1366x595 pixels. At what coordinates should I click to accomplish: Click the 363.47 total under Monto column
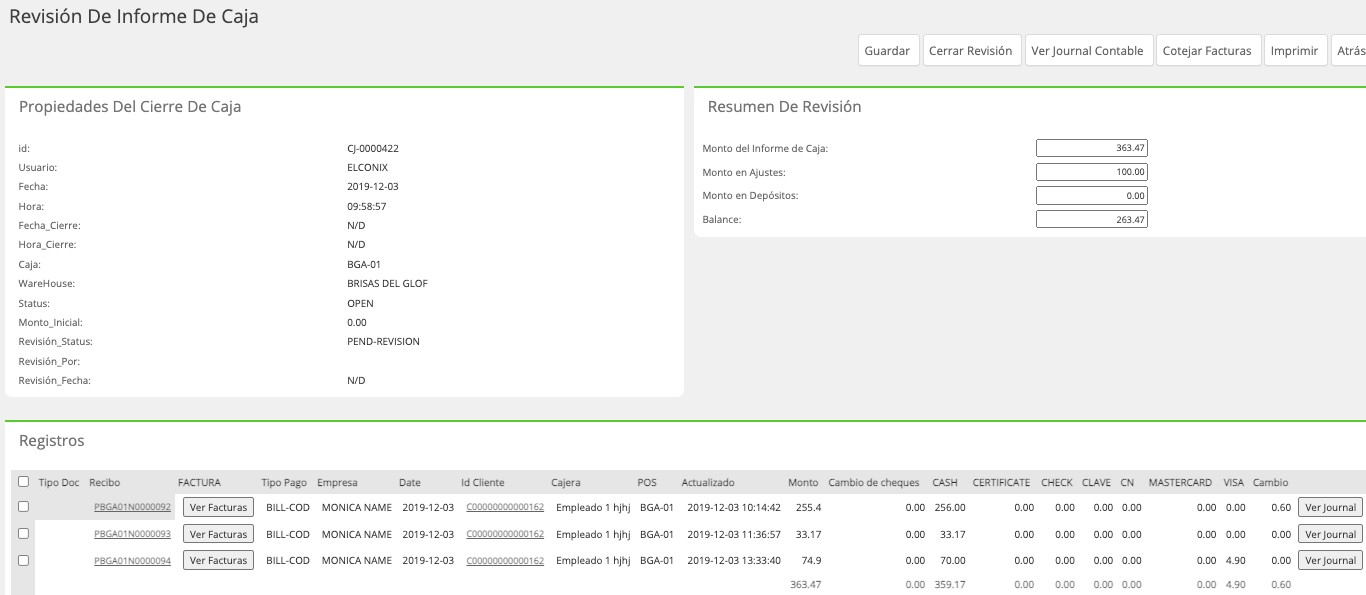(x=805, y=584)
